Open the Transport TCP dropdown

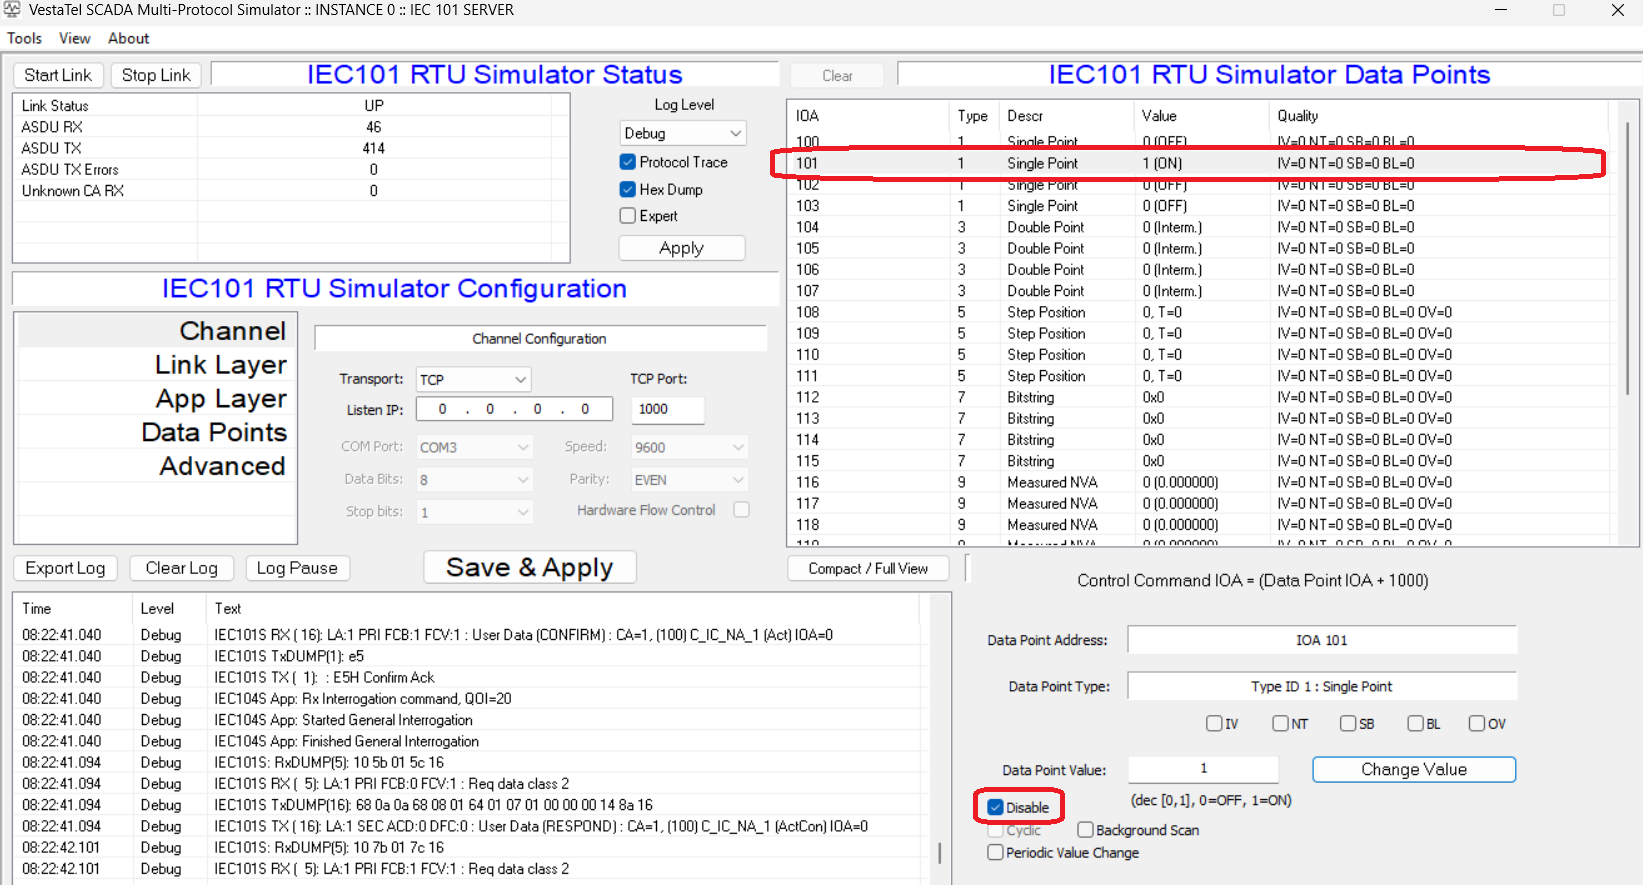click(x=473, y=380)
